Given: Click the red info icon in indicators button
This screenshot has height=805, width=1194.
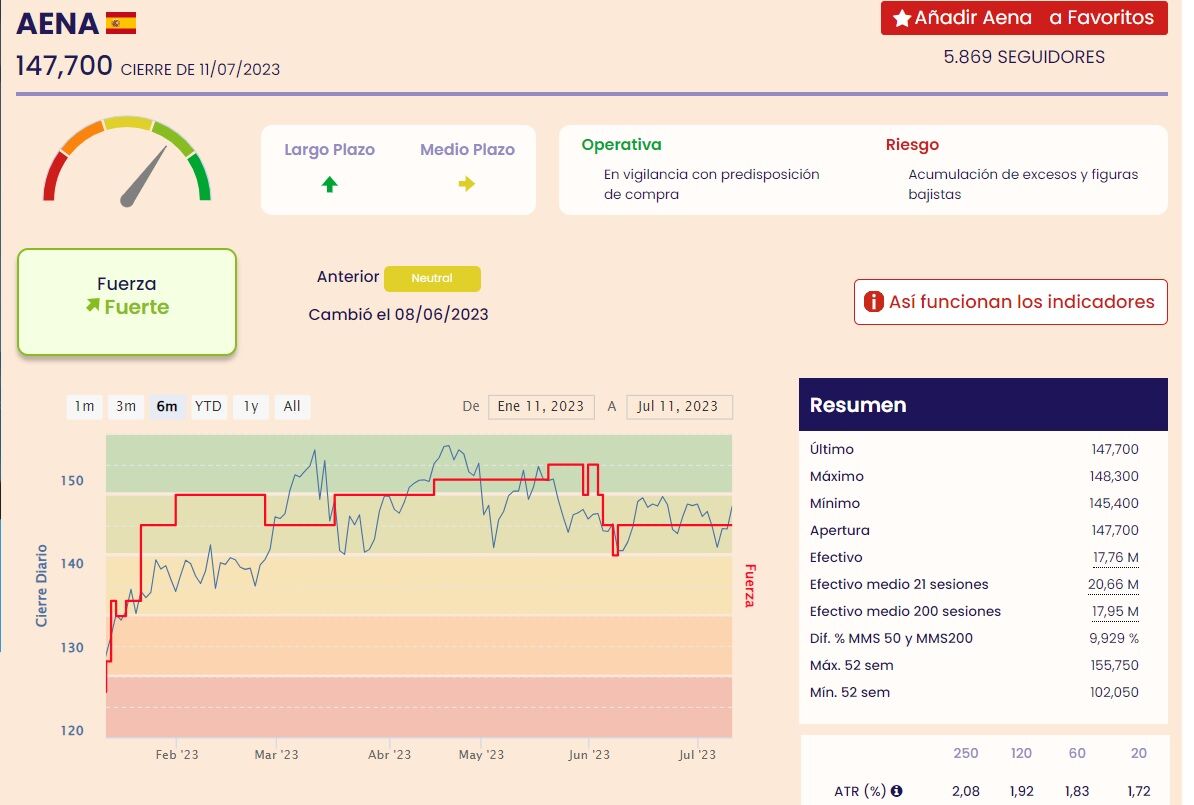Looking at the screenshot, I should (873, 302).
